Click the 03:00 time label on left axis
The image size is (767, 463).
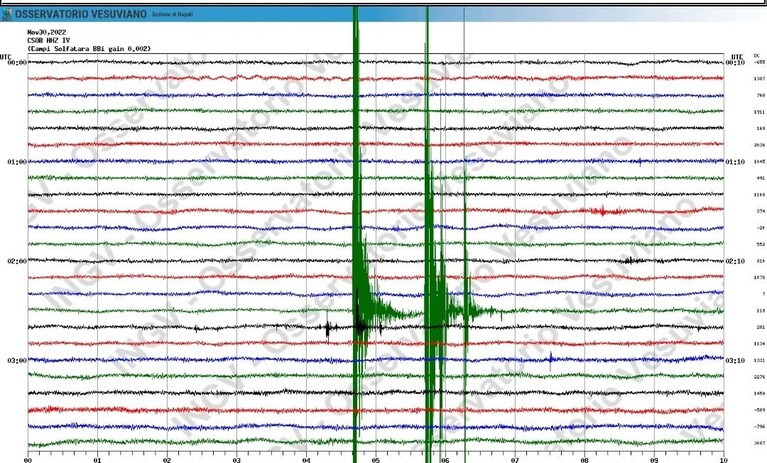coord(17,360)
